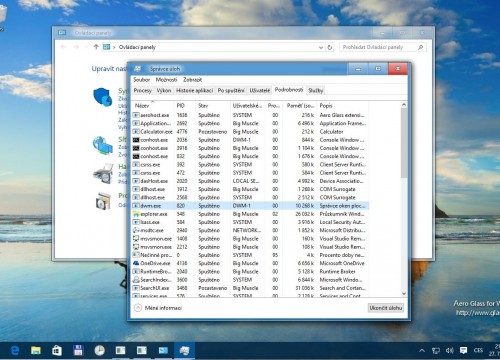Switch to the Procesy tab
Viewport: 500px width, 360px height.
(x=142, y=90)
